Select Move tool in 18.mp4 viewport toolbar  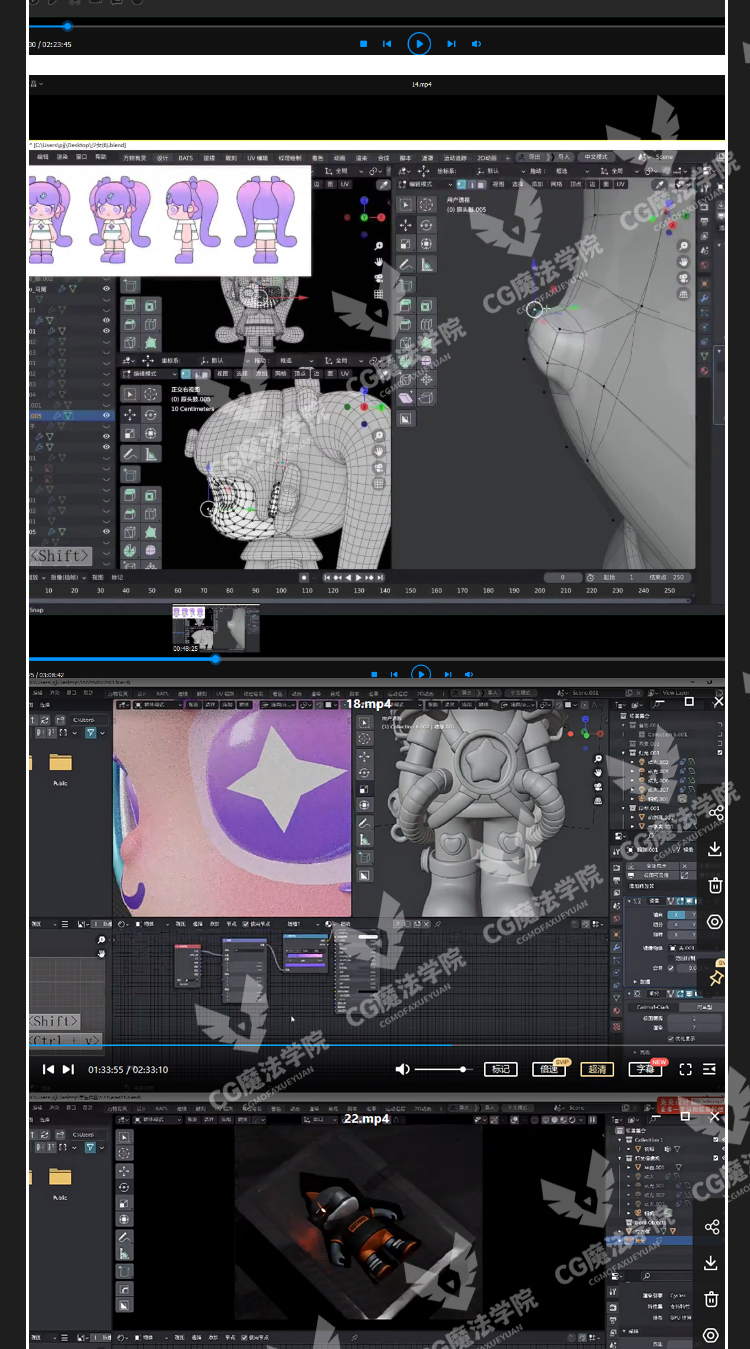pos(364,755)
